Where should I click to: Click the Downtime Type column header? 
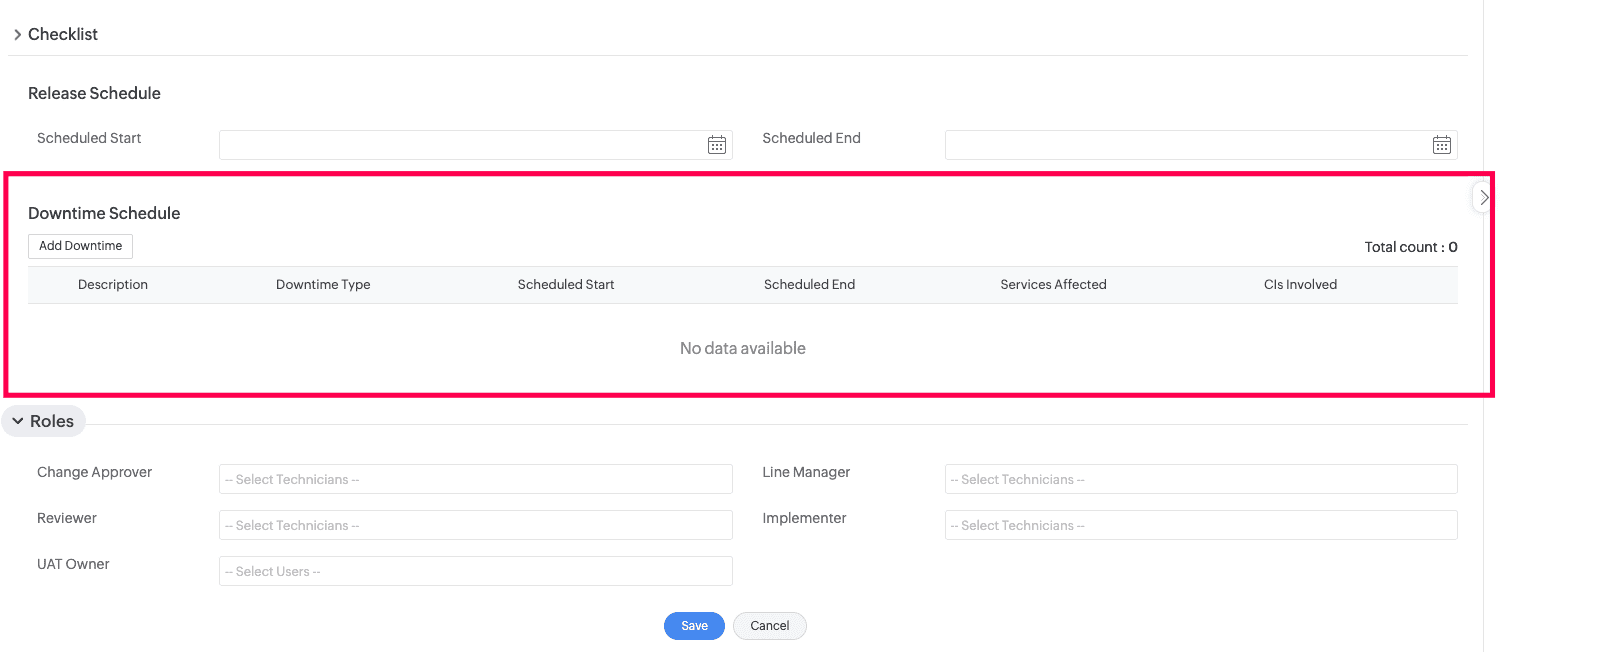tap(323, 285)
